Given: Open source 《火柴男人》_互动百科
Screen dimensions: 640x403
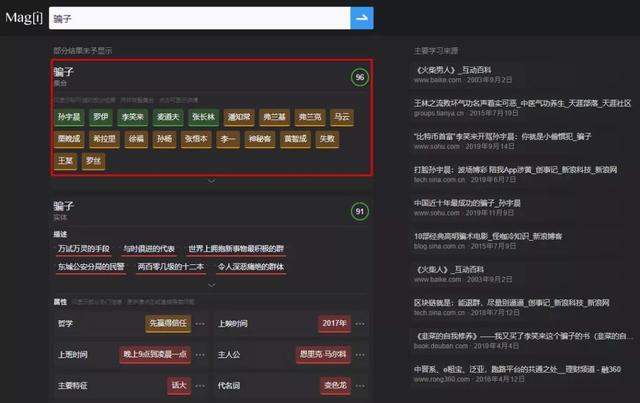Looking at the screenshot, I should pyautogui.click(x=454, y=70).
